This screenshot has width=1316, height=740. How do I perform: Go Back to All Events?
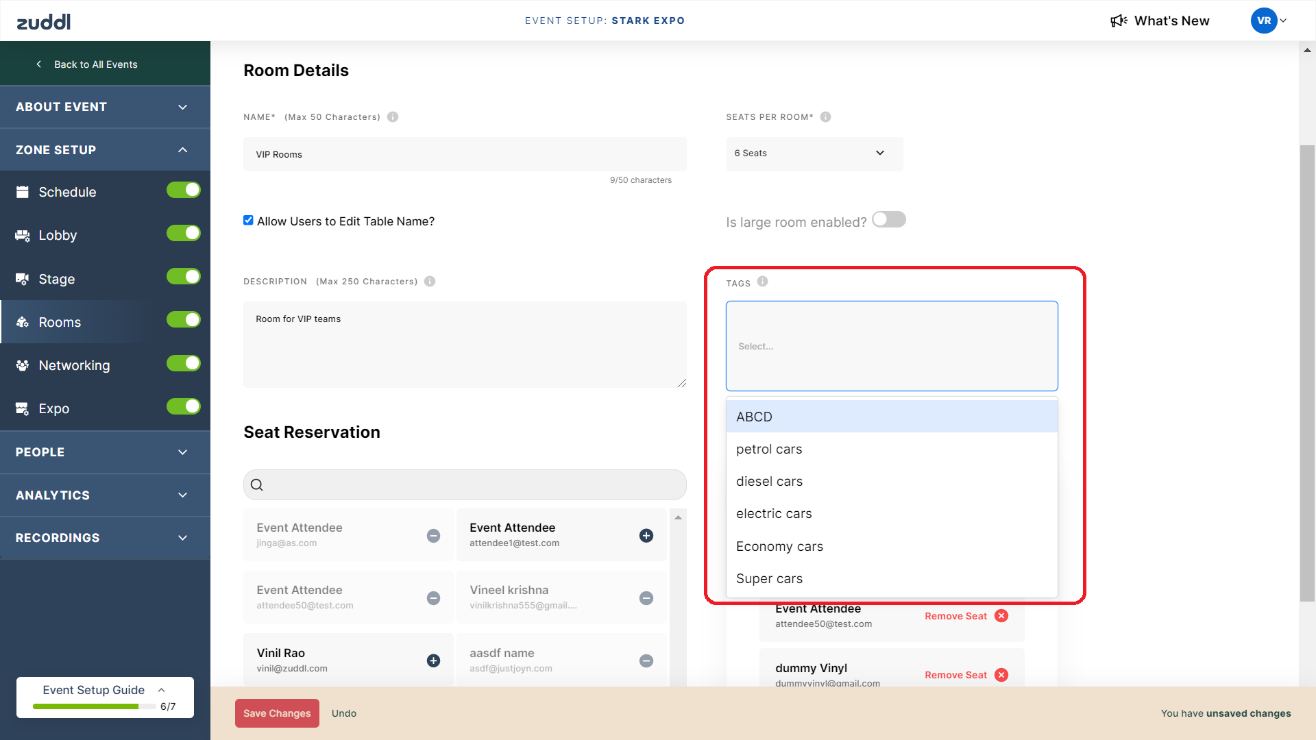tap(95, 64)
